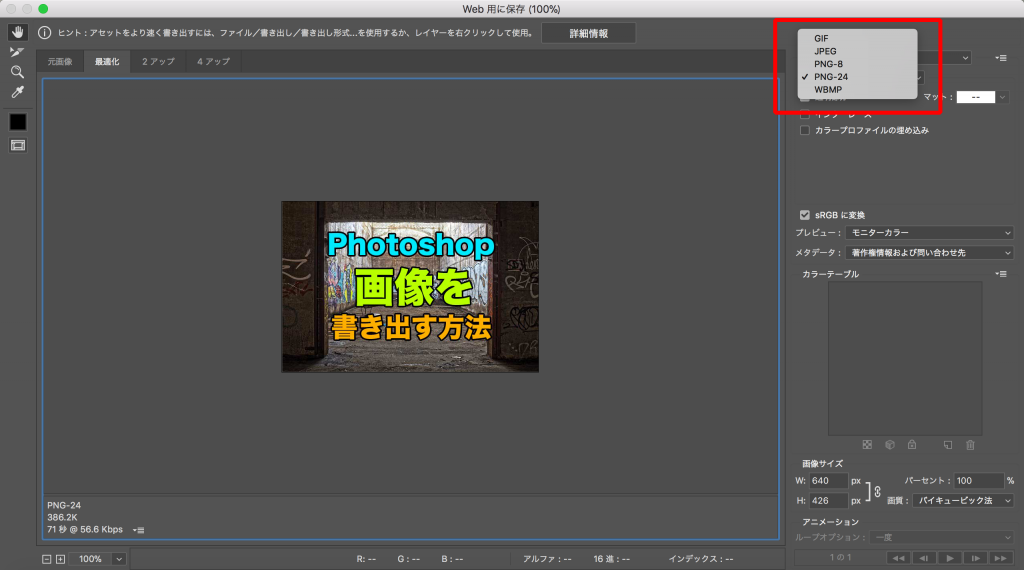Select the Zoom tool magnifier
Image resolution: width=1024 pixels, height=570 pixels.
18,72
